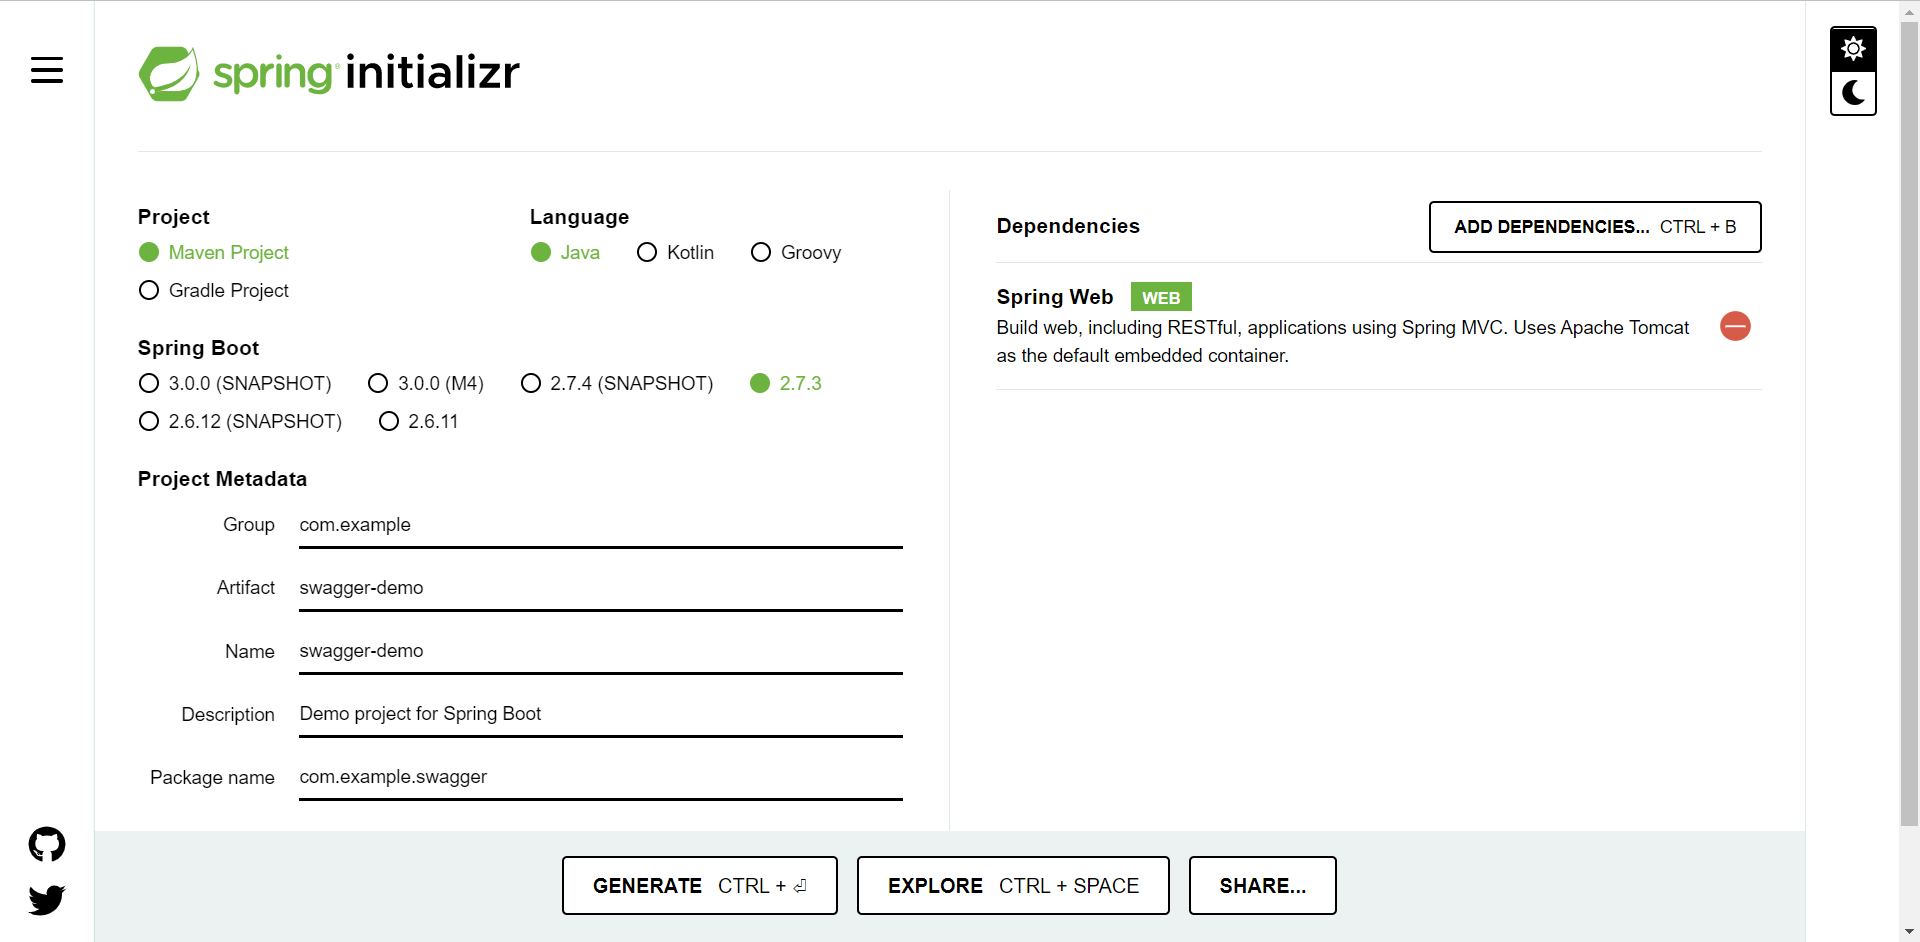Select Maven Project option
Viewport: 1920px width, 942px height.
point(214,252)
